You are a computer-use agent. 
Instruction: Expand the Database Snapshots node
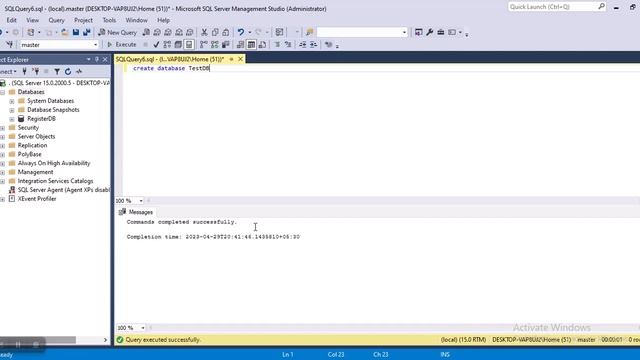[x=12, y=110]
